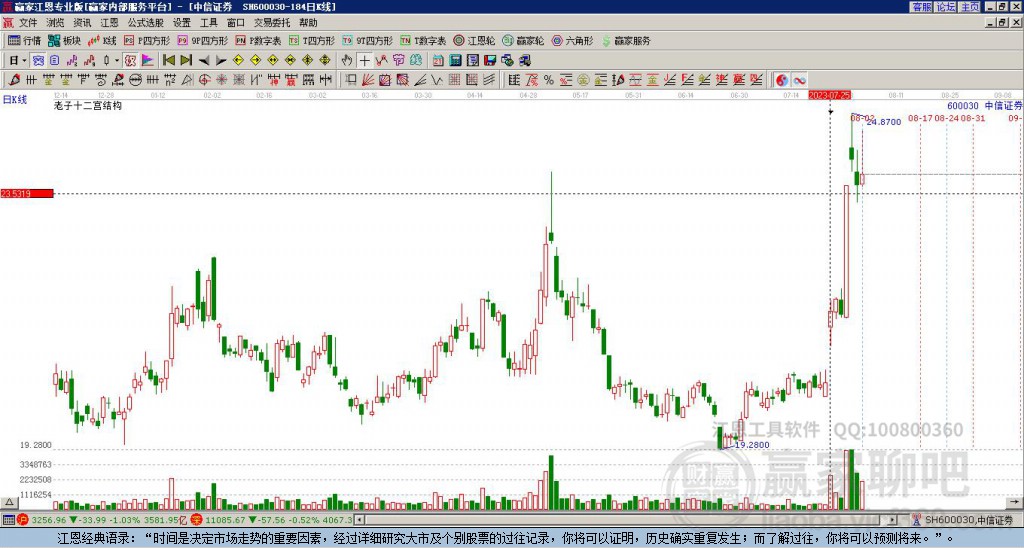Open the 浏览 menu
This screenshot has height=548, width=1024.
point(55,23)
